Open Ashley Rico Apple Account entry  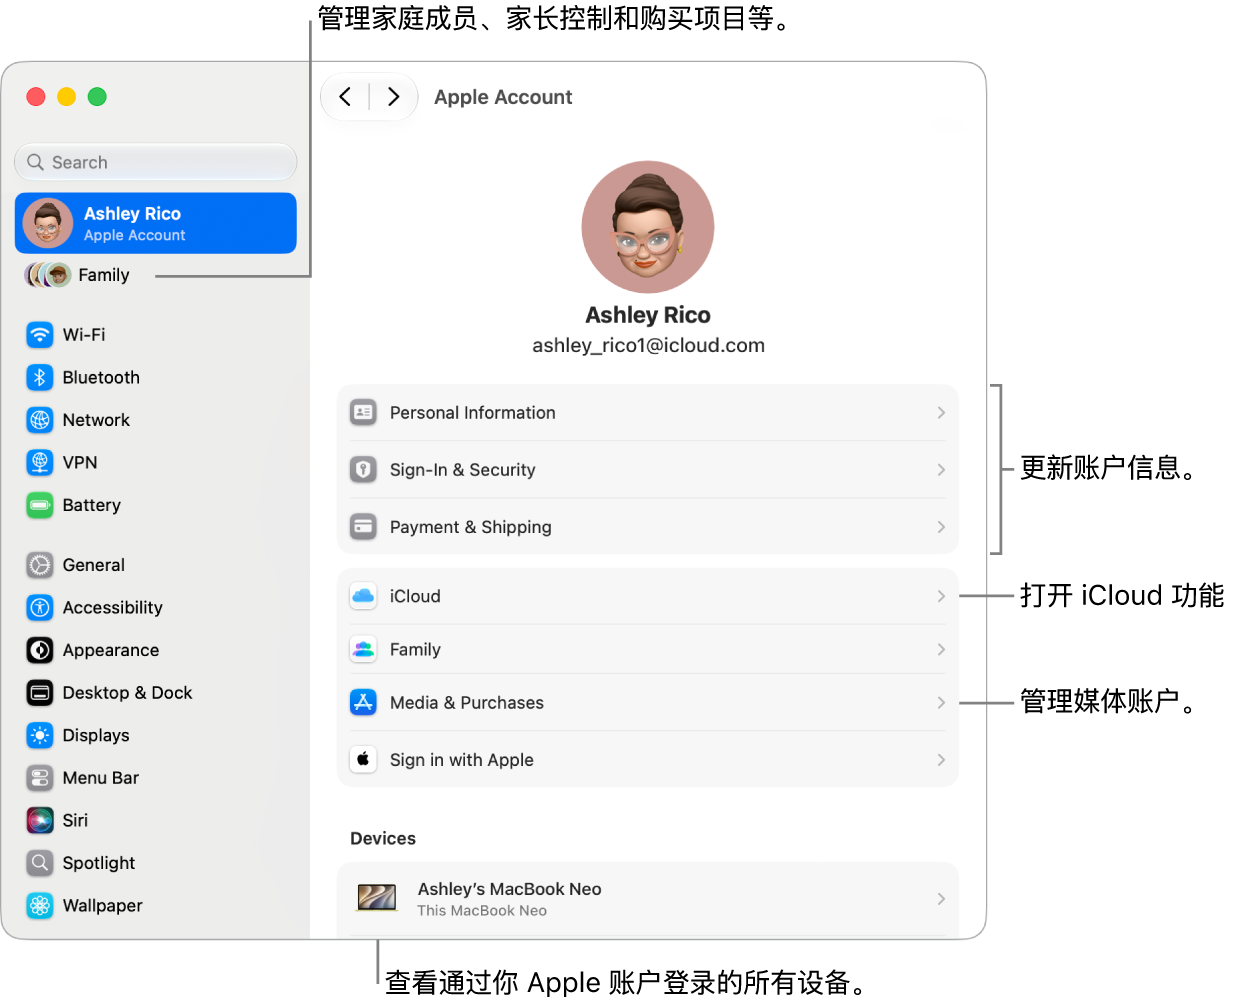(156, 223)
